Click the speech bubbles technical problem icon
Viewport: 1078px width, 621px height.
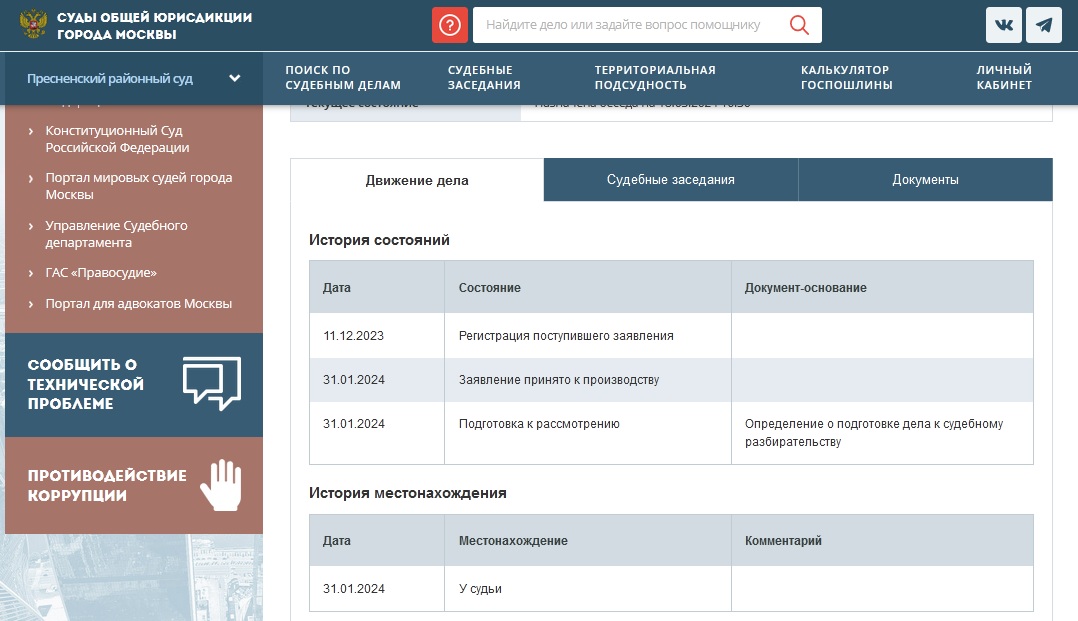click(x=211, y=383)
